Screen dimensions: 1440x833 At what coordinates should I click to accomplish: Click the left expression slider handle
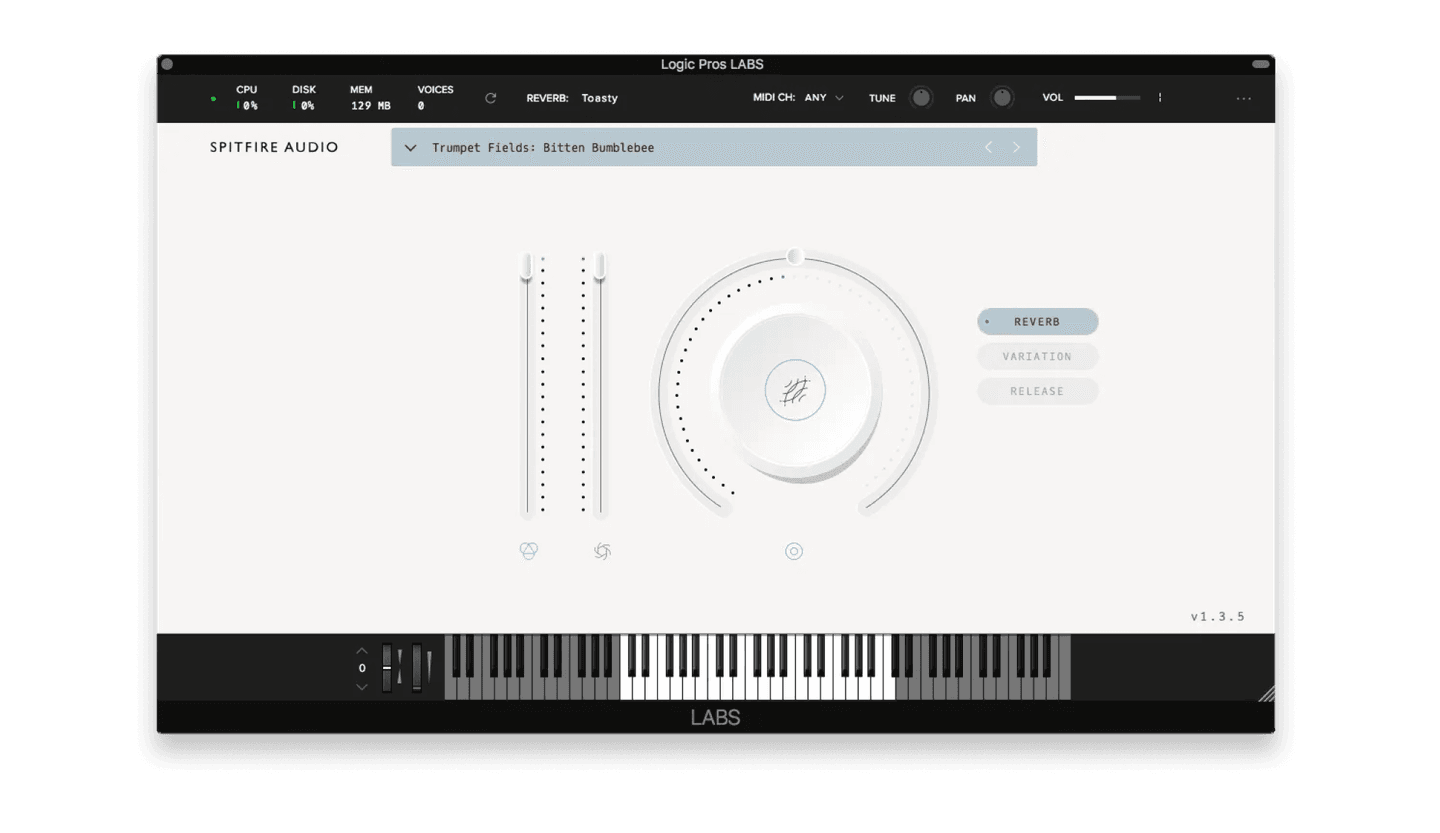526,266
